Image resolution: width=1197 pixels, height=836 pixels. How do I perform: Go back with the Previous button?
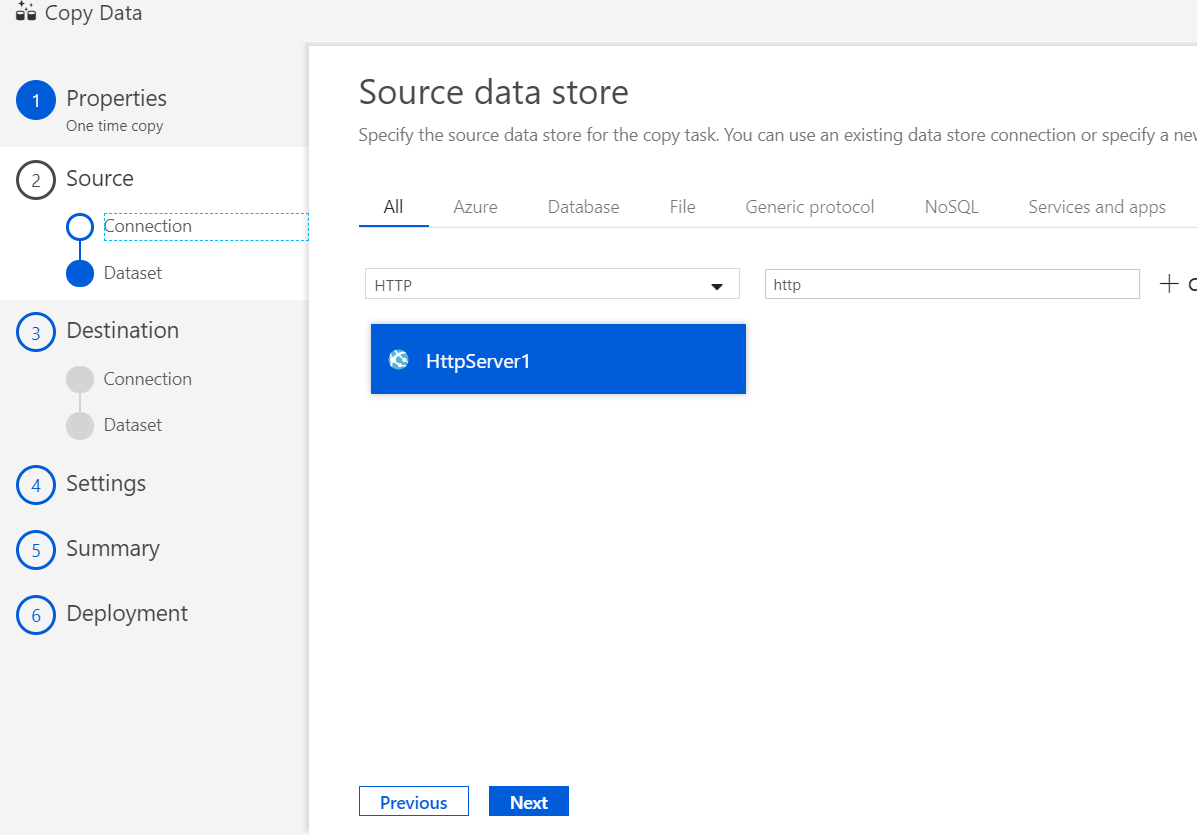[x=413, y=802]
